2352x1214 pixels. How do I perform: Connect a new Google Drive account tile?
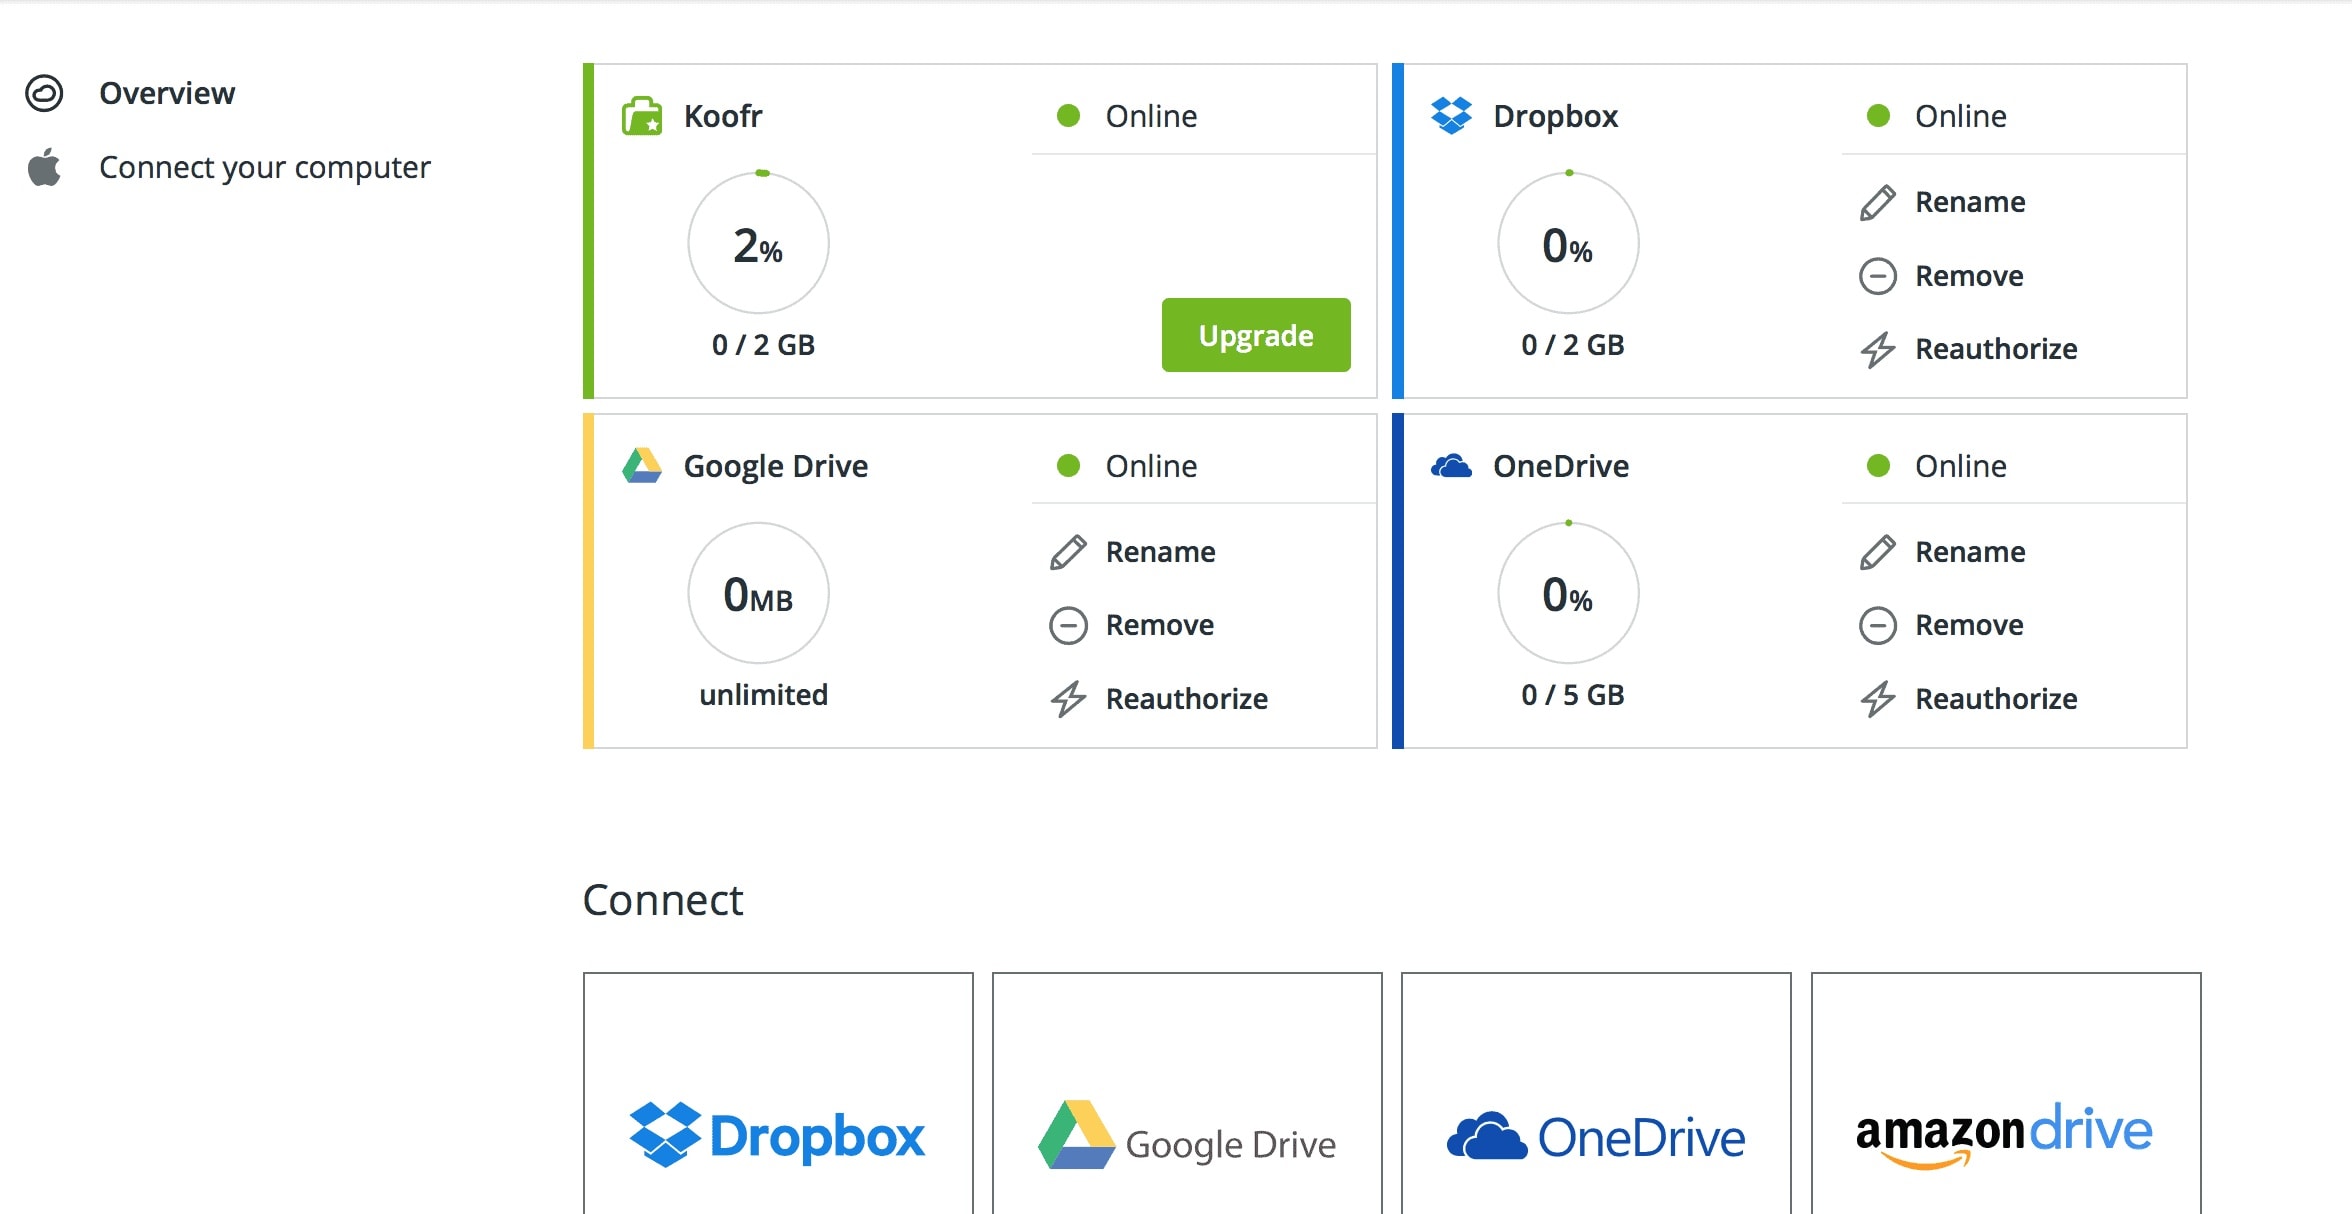click(x=1187, y=1094)
